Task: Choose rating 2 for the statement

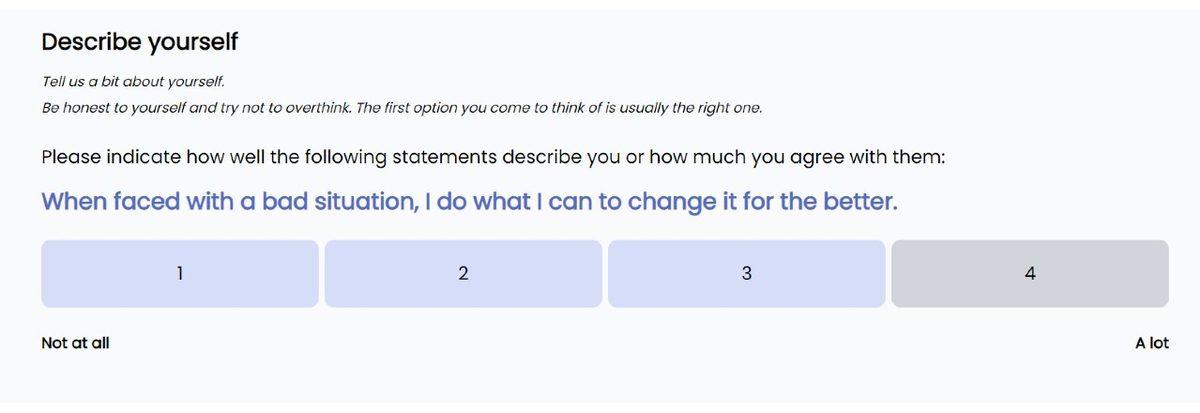Action: point(463,273)
